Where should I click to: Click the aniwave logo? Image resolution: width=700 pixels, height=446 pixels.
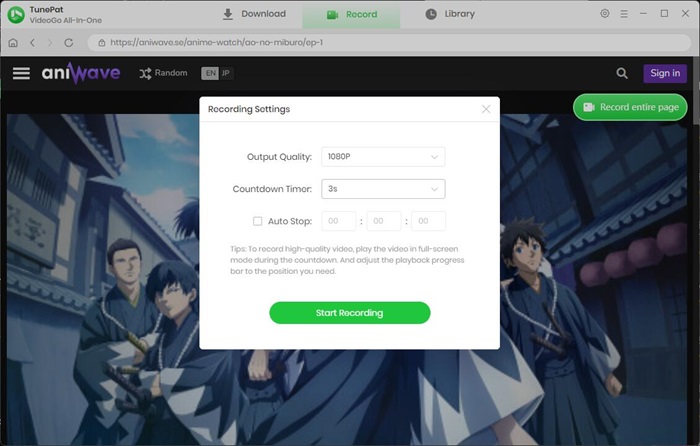coord(81,73)
